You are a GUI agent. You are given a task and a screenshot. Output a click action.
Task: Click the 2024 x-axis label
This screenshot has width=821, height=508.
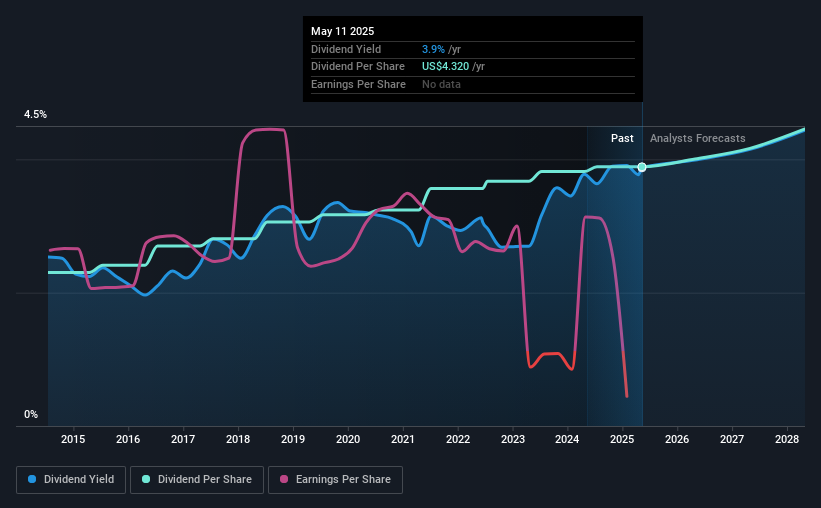(567, 439)
